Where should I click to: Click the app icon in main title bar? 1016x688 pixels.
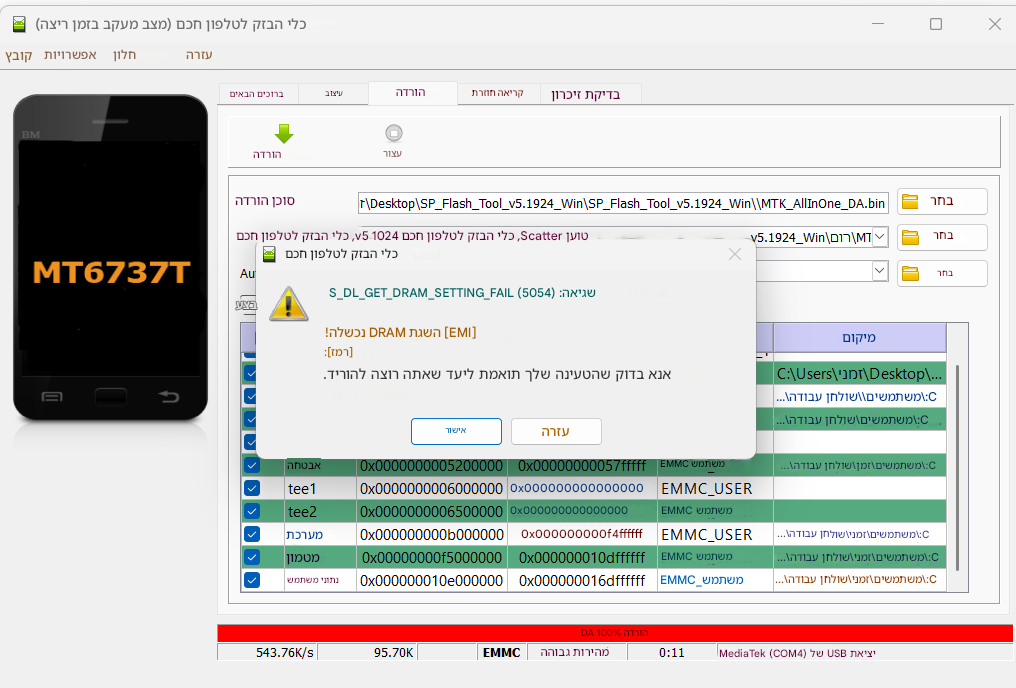pyautogui.click(x=19, y=23)
